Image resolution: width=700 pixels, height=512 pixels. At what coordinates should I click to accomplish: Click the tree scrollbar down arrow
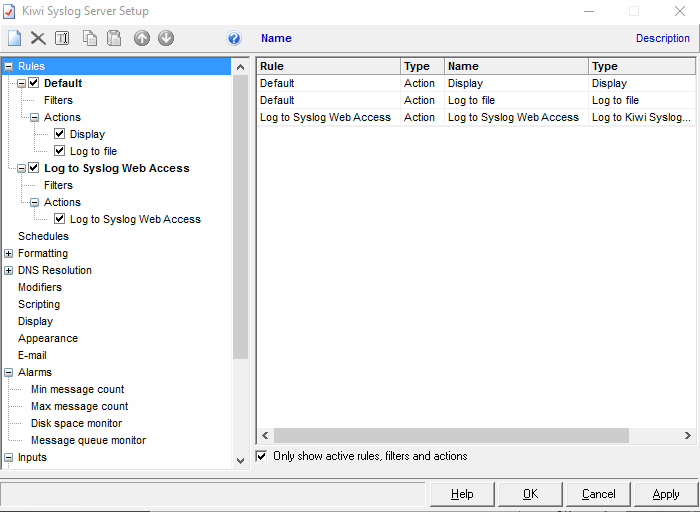240,461
